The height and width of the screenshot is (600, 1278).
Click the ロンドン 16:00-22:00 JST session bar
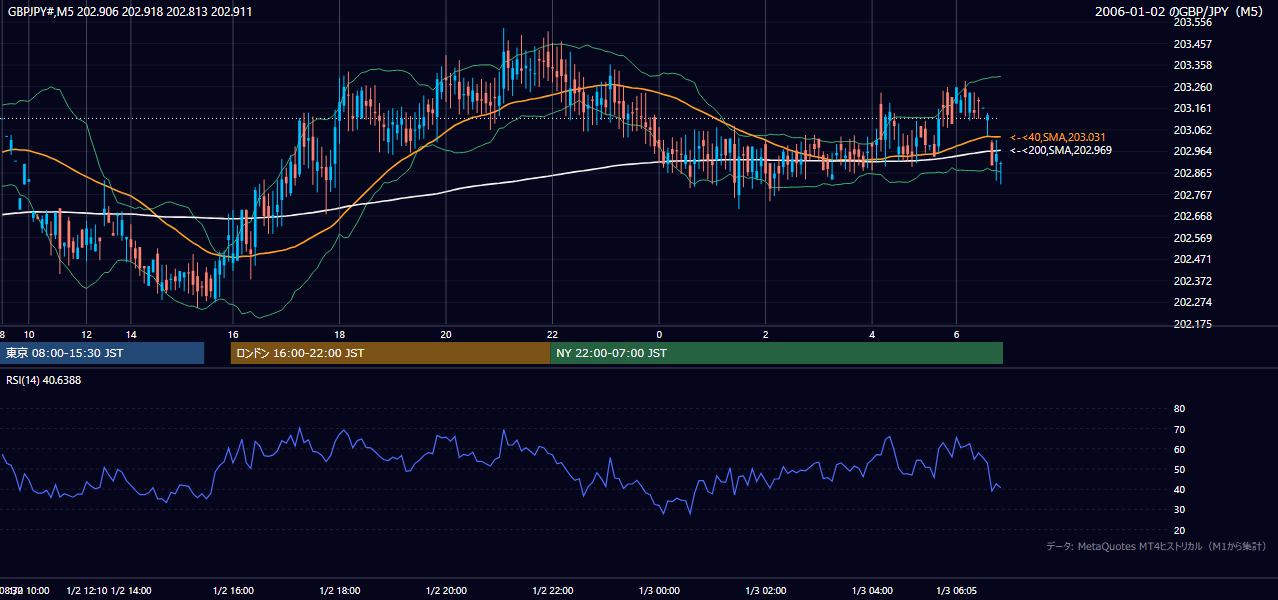coord(390,353)
